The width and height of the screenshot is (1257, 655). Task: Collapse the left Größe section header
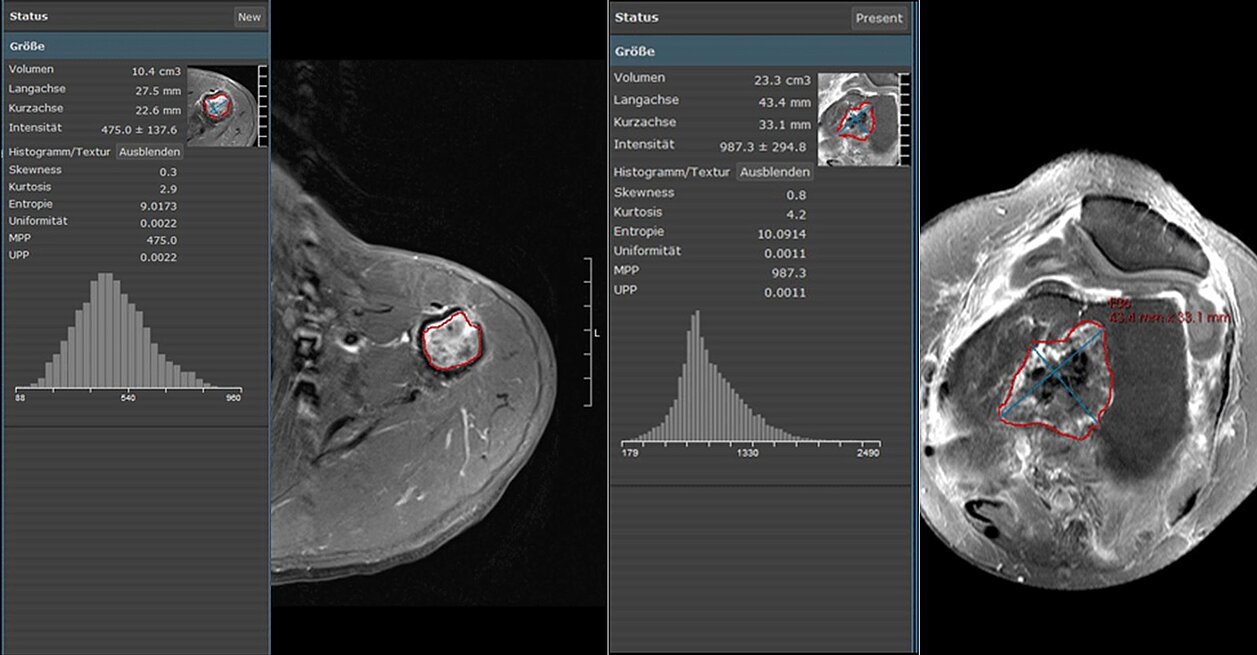point(135,46)
